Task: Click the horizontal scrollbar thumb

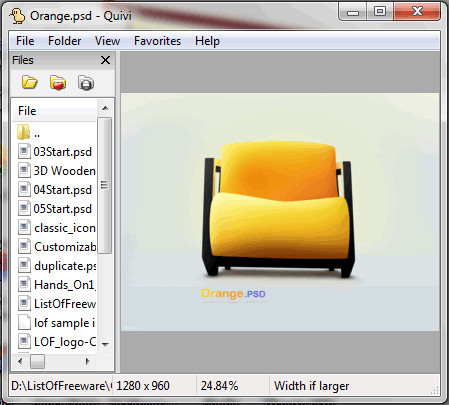Action: (37, 362)
